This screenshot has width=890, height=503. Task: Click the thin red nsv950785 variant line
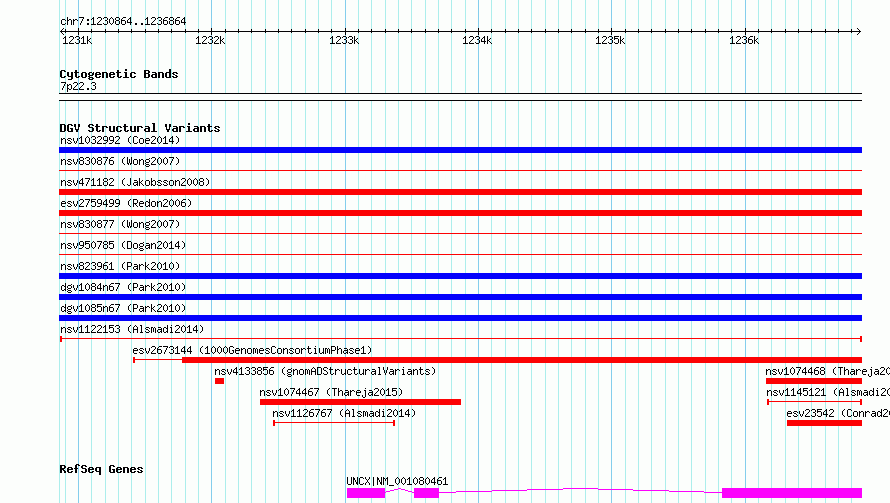click(x=460, y=254)
